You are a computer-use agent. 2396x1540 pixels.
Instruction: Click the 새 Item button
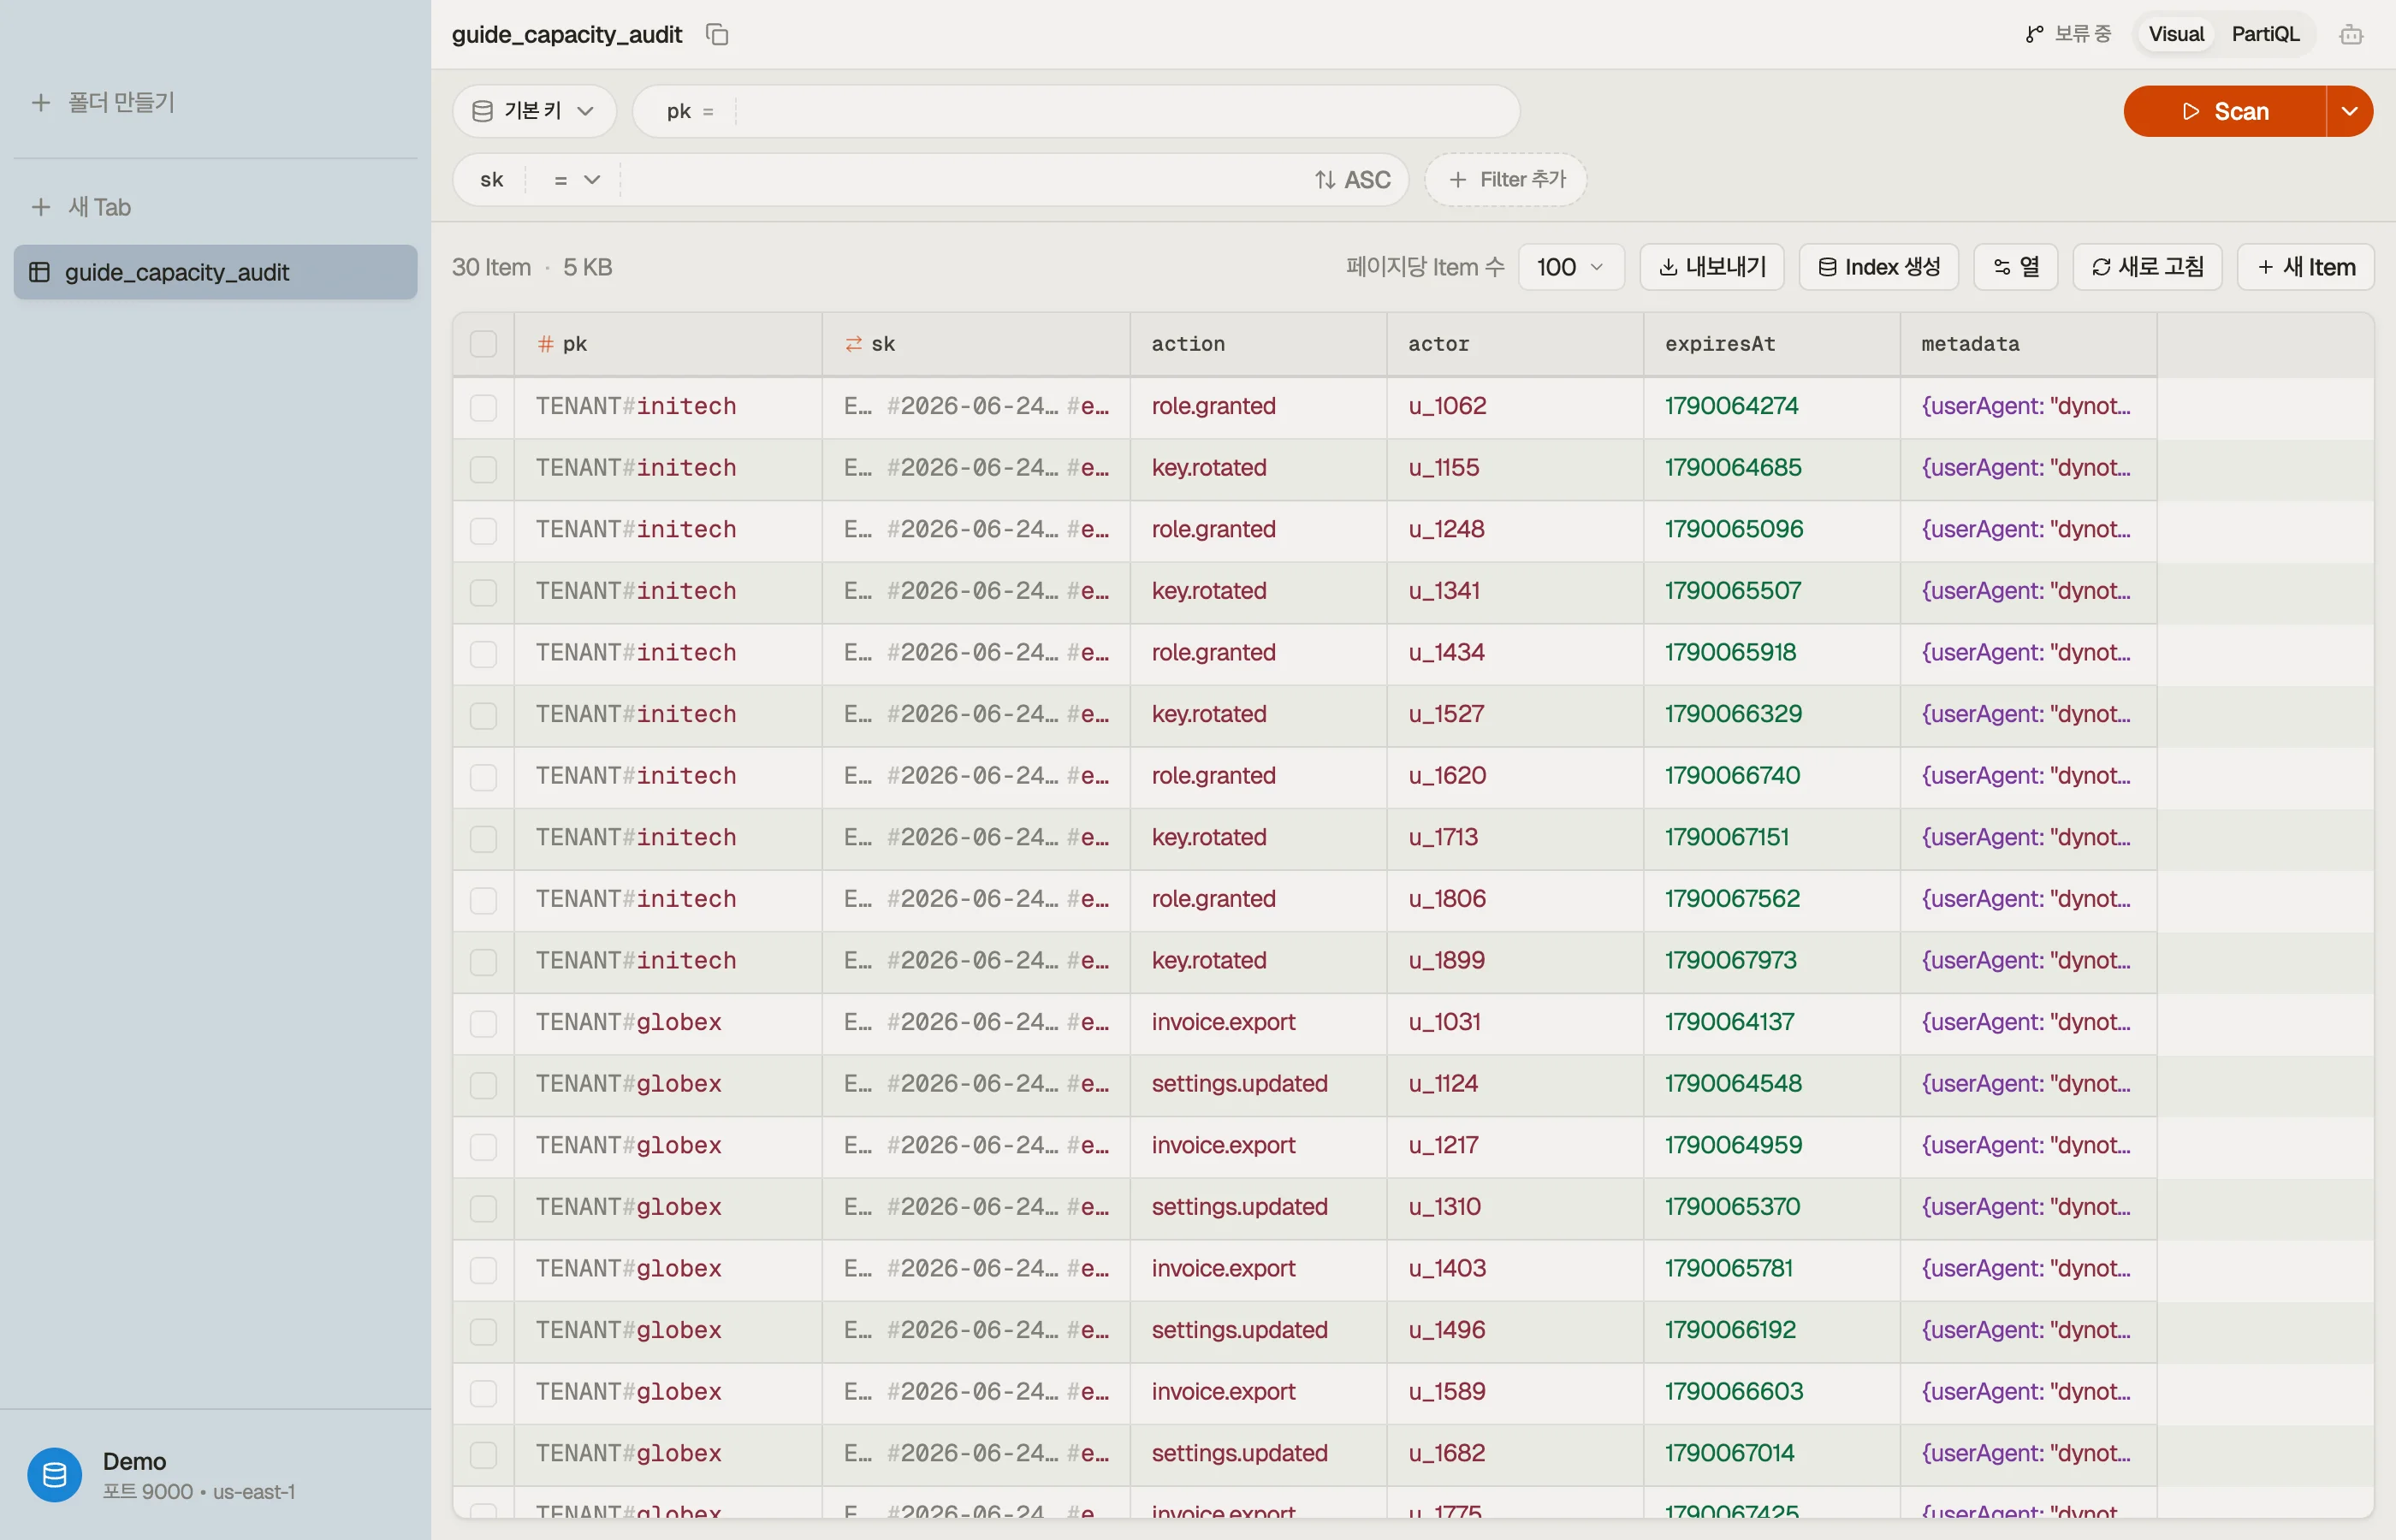click(2305, 267)
